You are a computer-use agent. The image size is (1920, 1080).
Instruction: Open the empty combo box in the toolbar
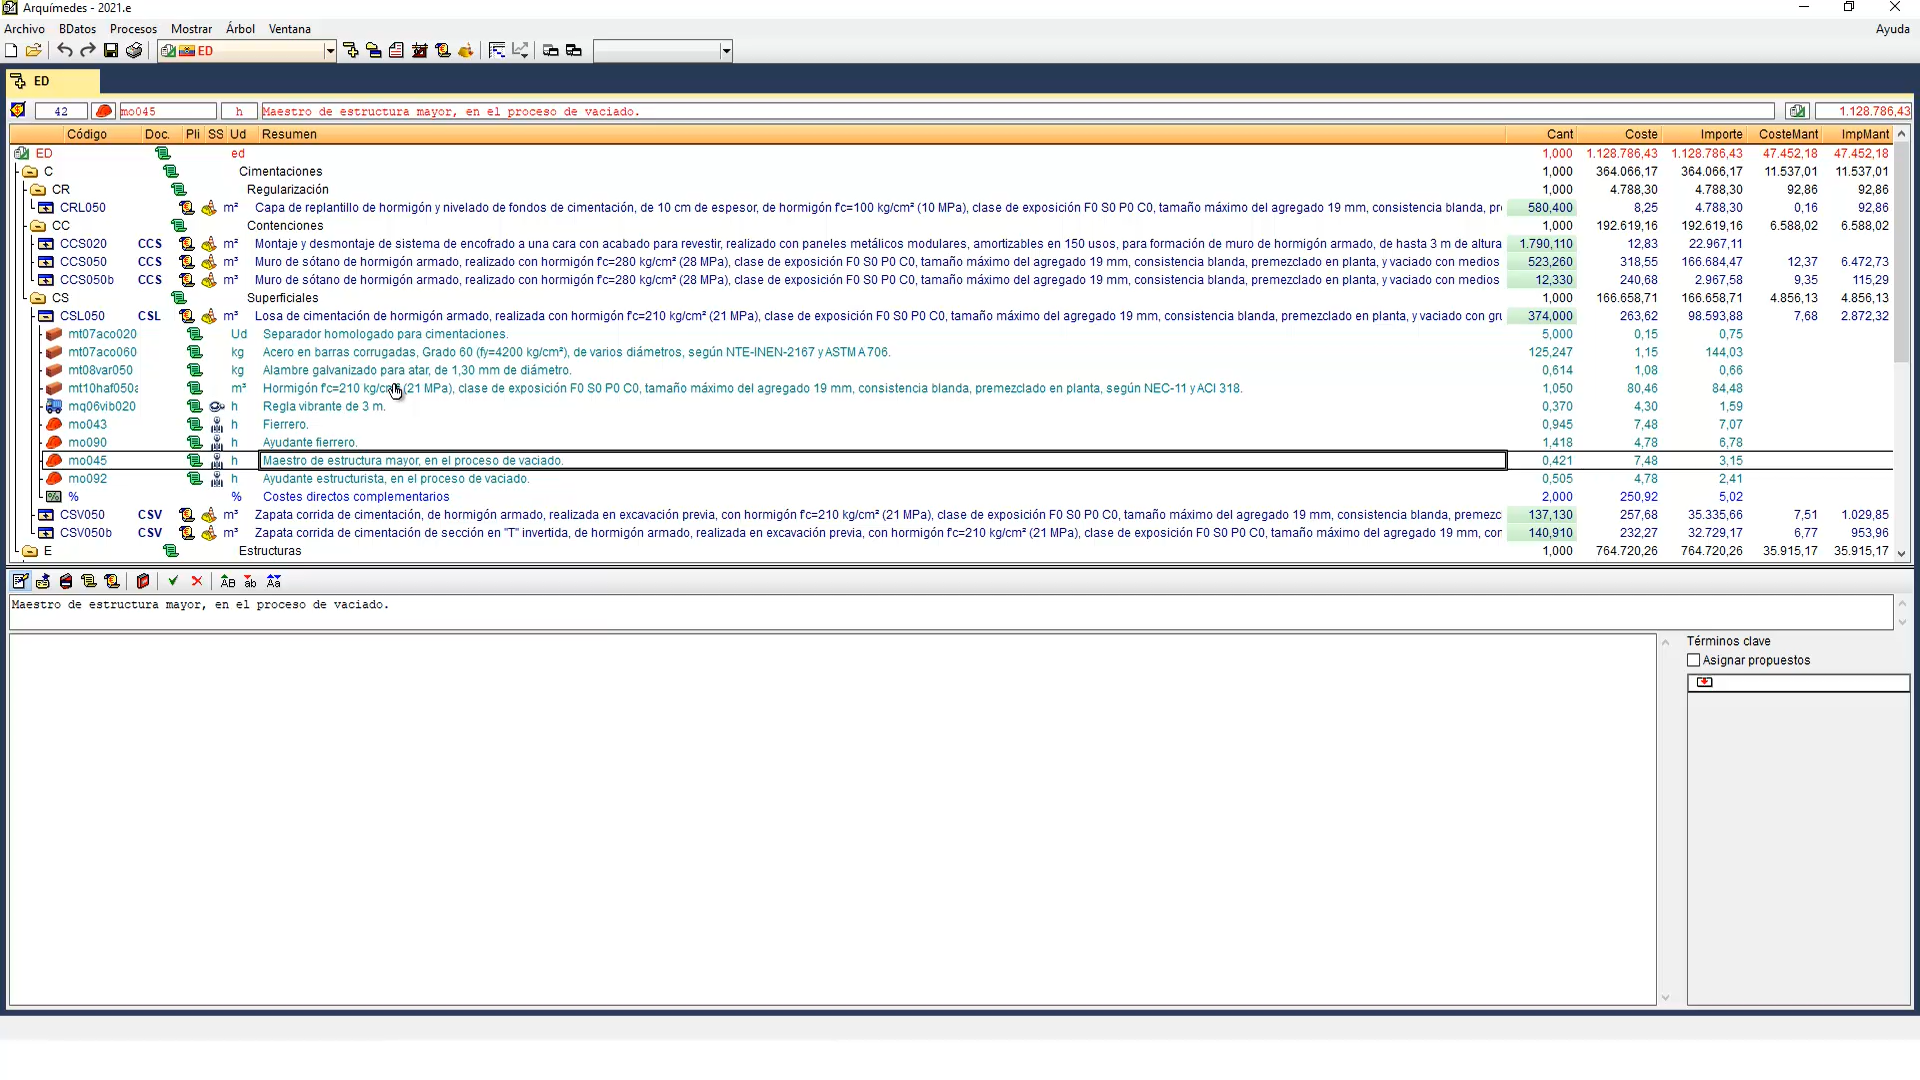pyautogui.click(x=726, y=51)
